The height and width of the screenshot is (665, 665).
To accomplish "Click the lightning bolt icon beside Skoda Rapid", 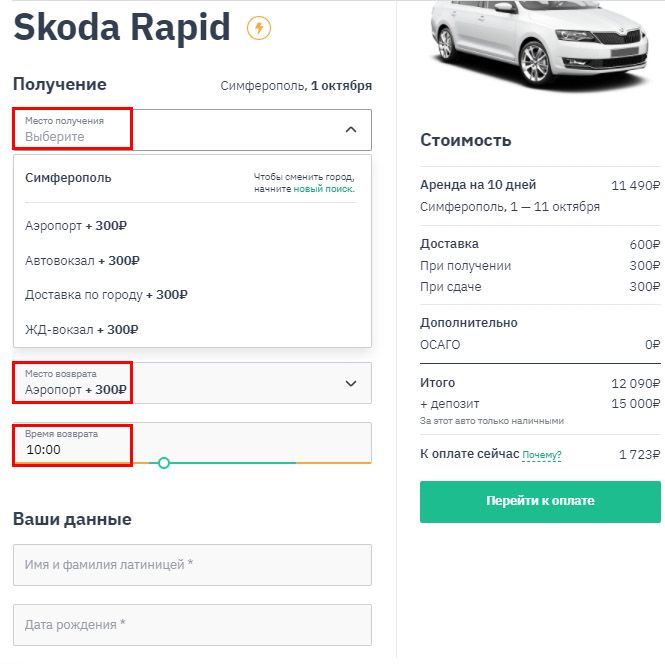I will click(x=259, y=28).
